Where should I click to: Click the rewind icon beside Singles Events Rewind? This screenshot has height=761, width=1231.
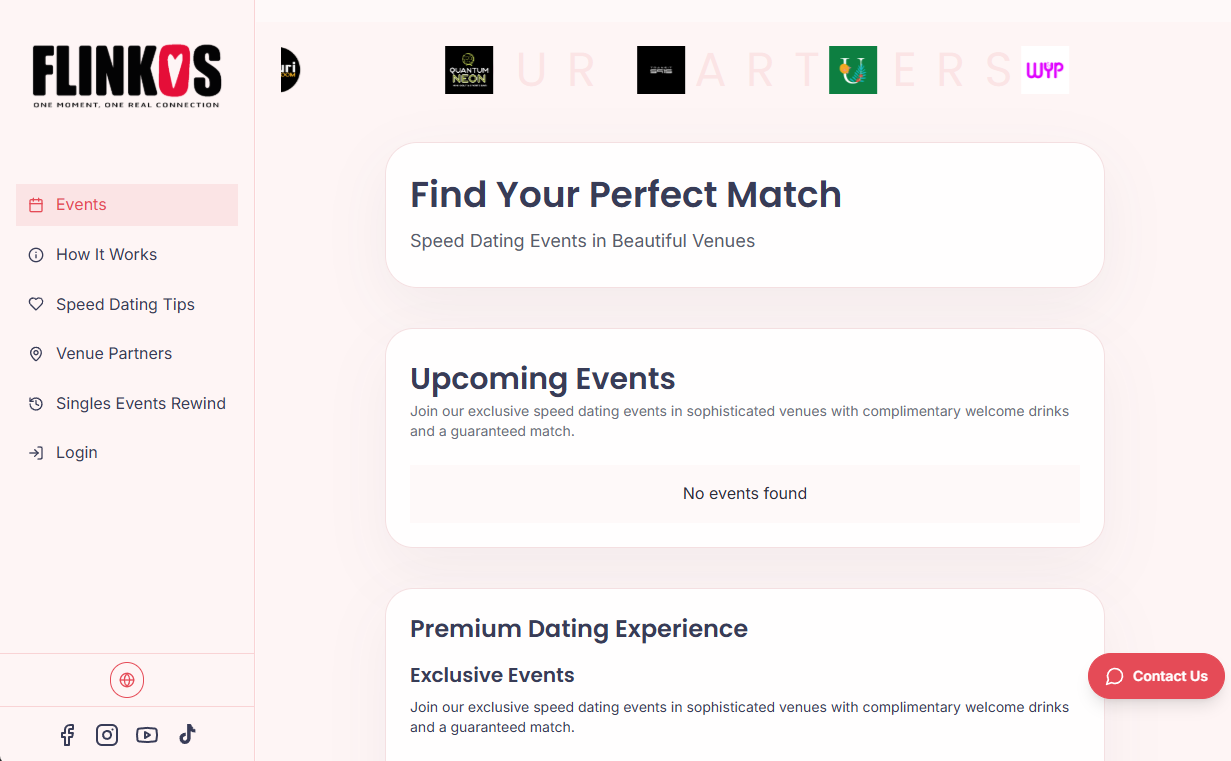pos(35,403)
